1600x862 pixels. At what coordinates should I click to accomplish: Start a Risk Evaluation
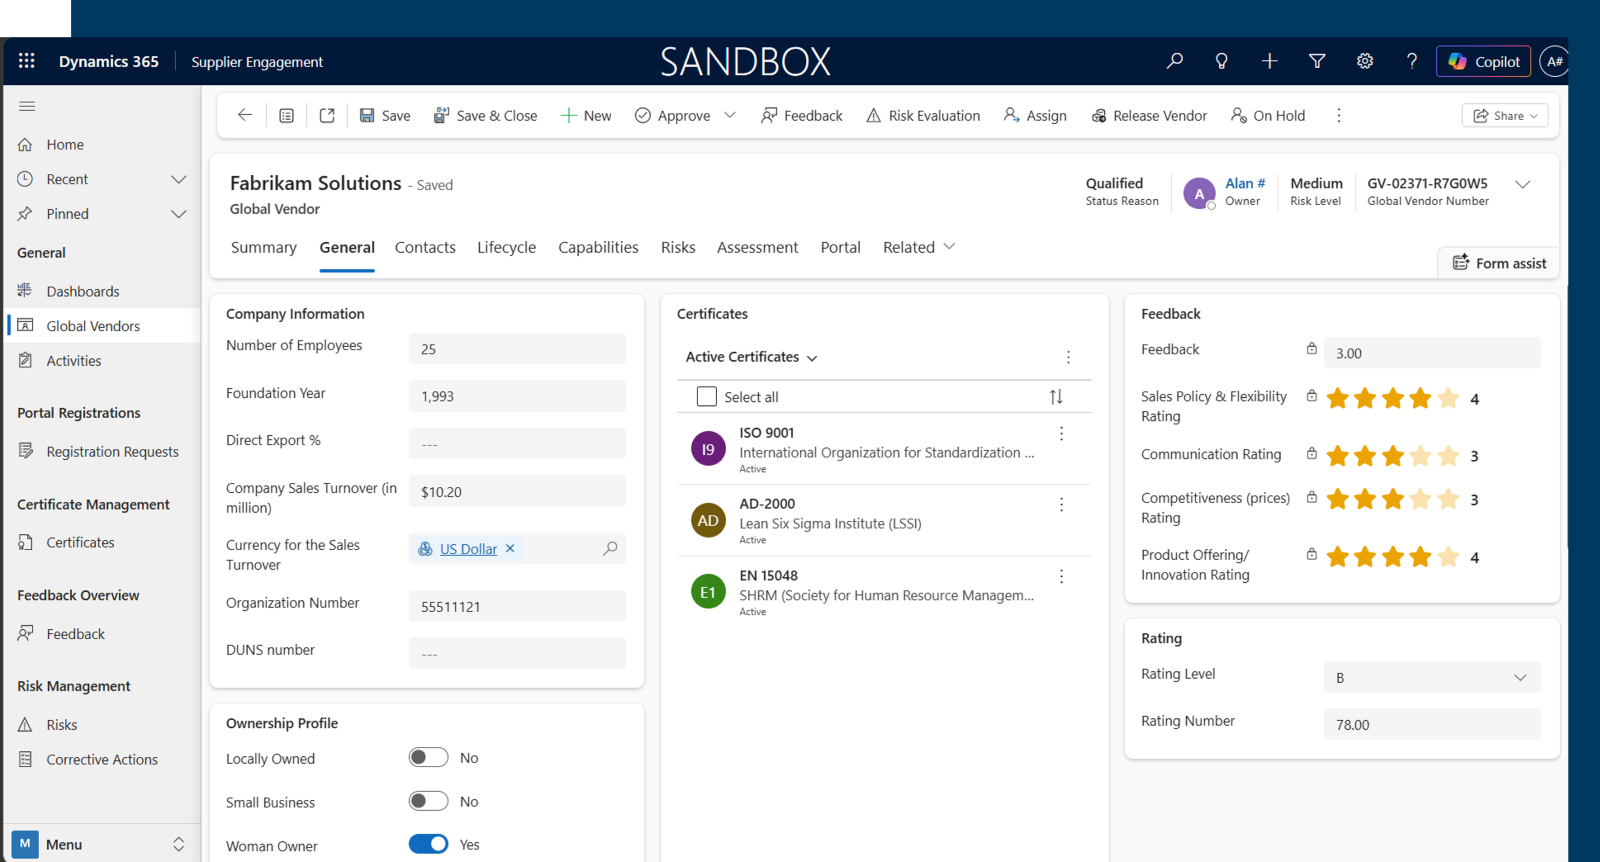pos(923,116)
